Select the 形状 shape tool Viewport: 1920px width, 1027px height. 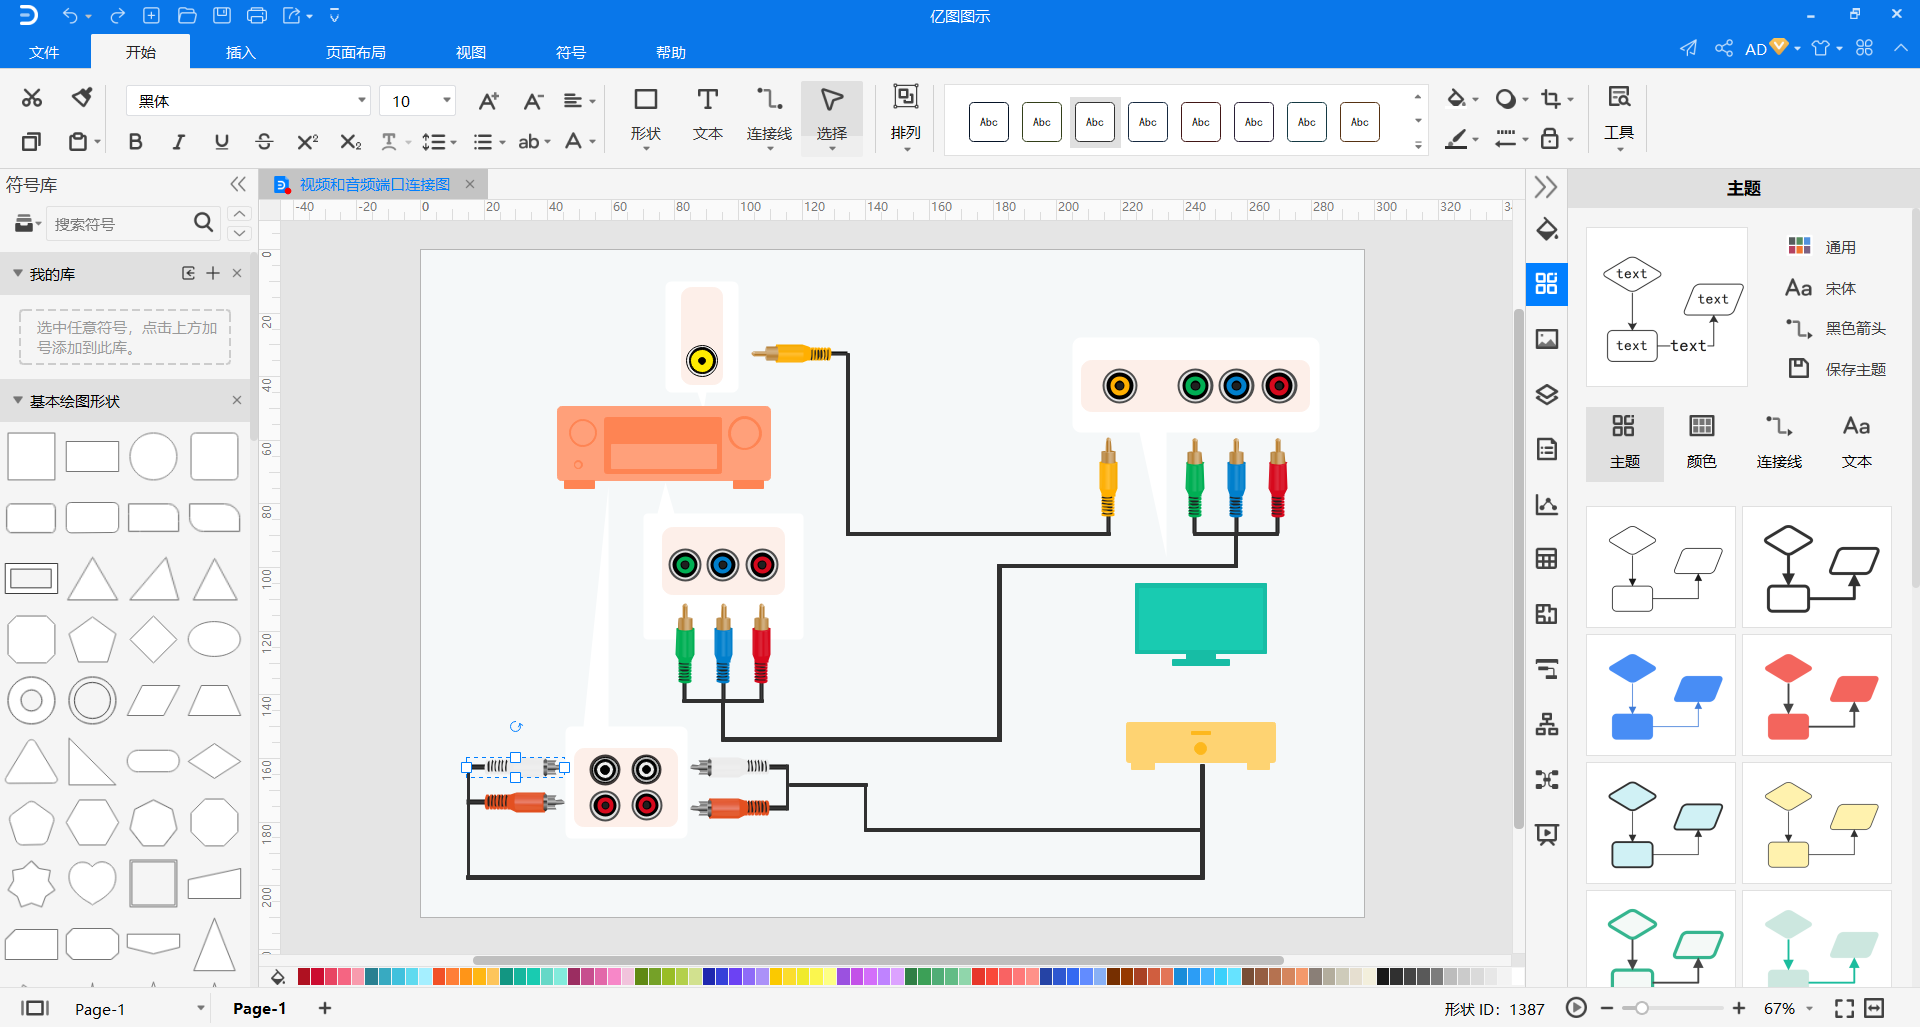click(x=646, y=117)
